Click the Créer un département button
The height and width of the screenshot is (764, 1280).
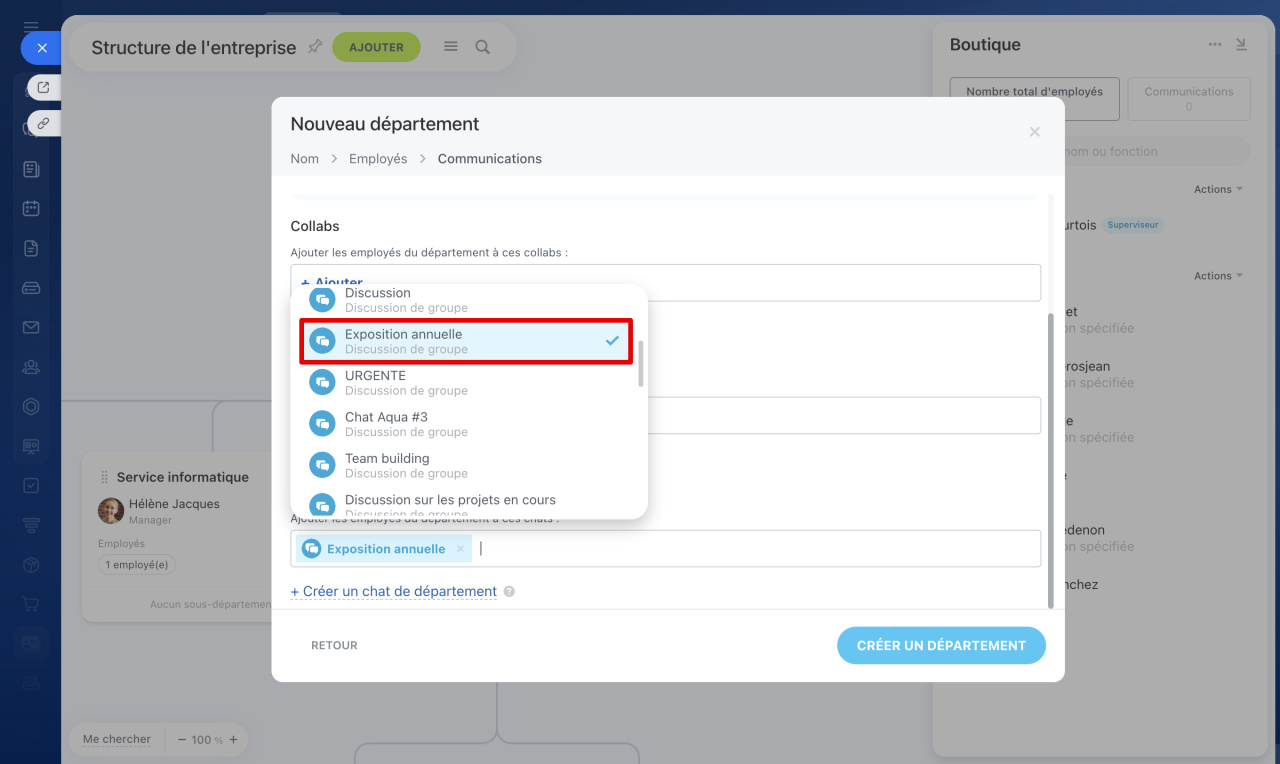point(941,646)
